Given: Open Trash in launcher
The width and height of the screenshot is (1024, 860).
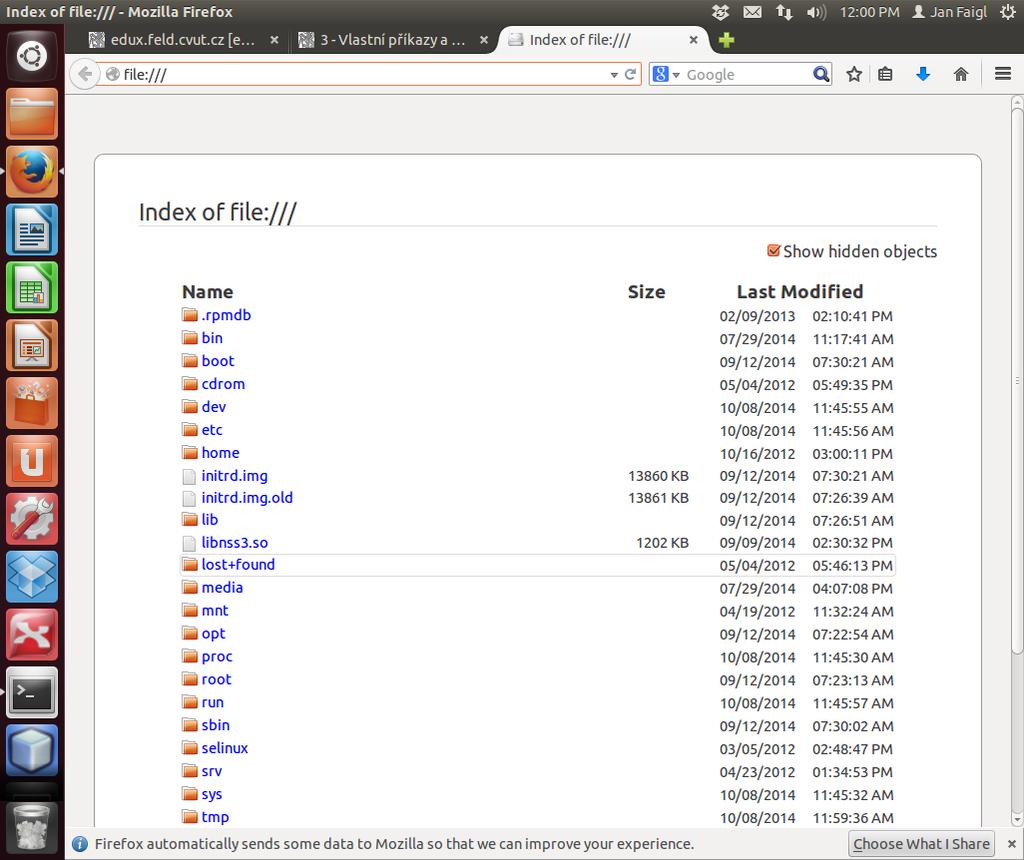Looking at the screenshot, I should (31, 827).
